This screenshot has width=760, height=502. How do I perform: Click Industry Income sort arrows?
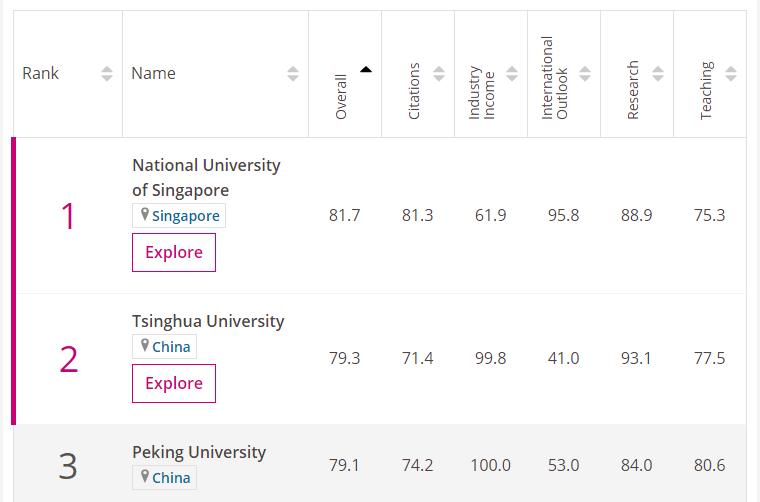(512, 74)
